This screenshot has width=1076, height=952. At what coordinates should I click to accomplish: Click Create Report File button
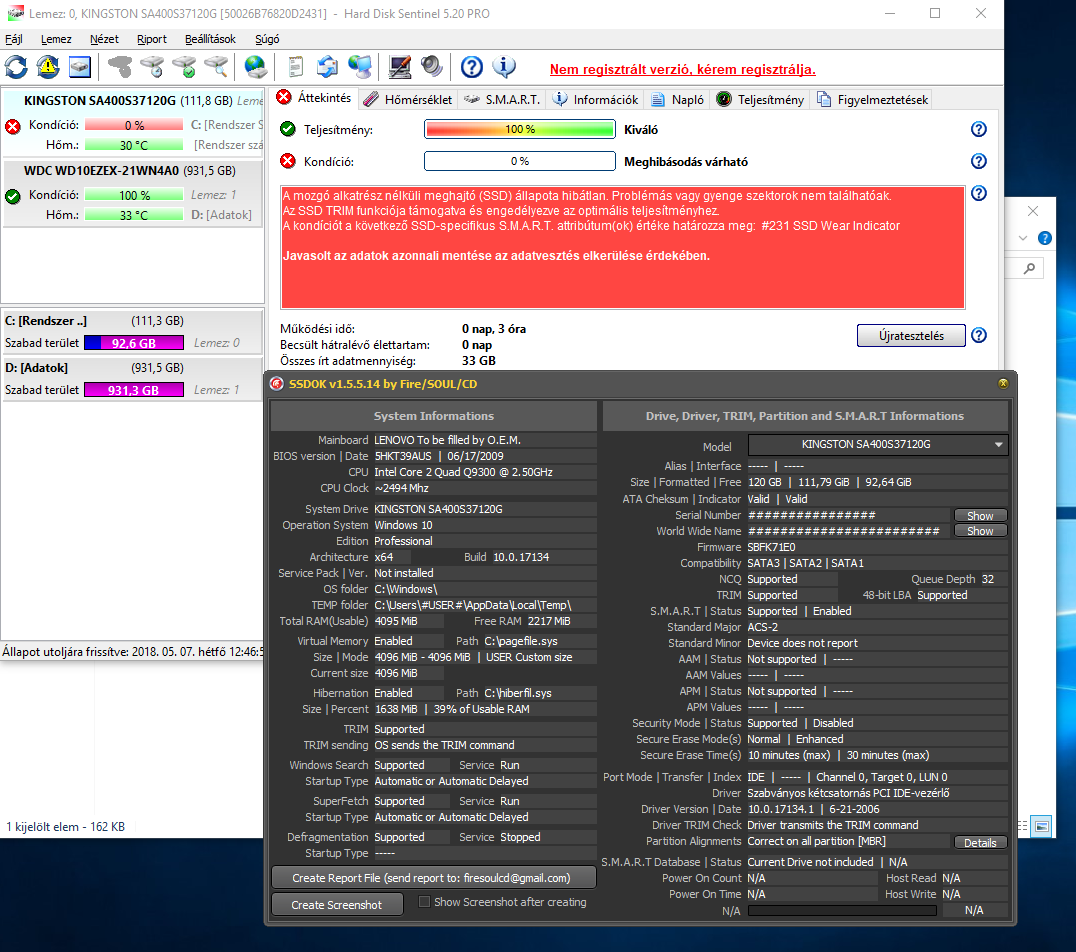(433, 878)
